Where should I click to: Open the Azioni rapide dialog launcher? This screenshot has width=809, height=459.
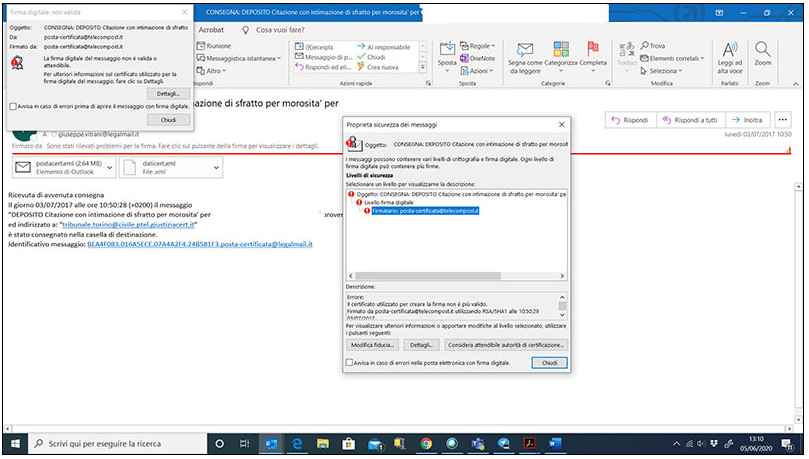(x=428, y=83)
